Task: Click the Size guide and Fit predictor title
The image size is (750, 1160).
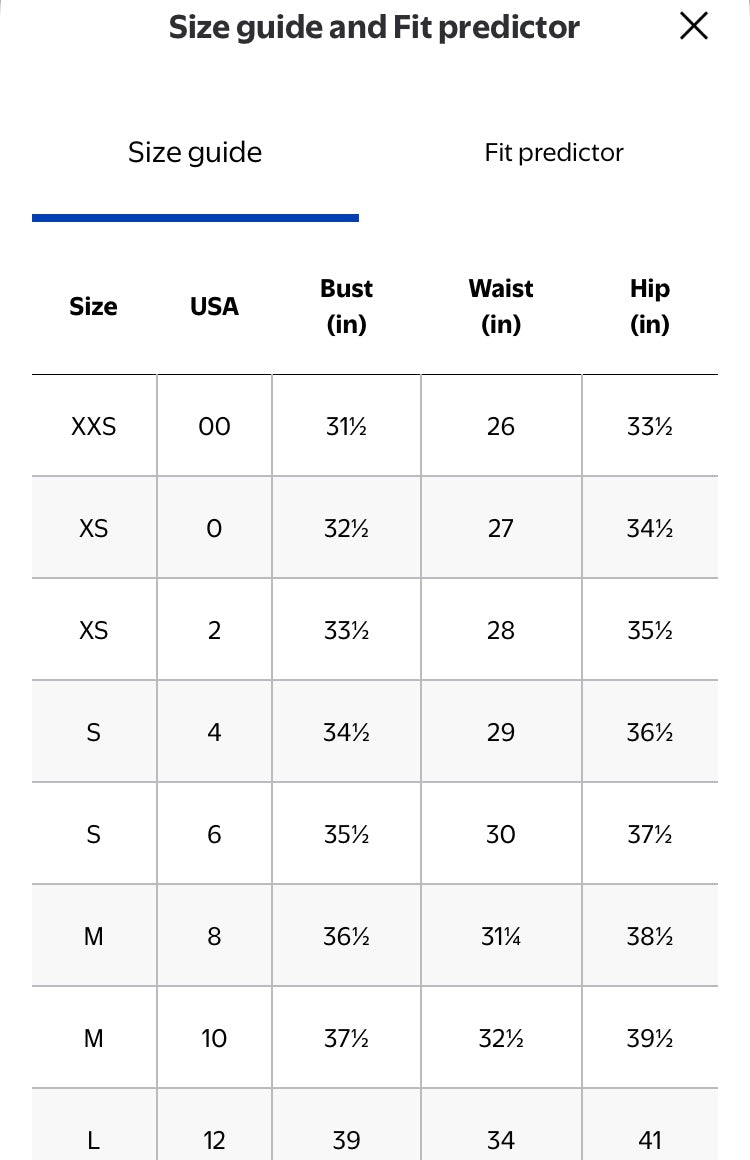Action: click(x=374, y=27)
